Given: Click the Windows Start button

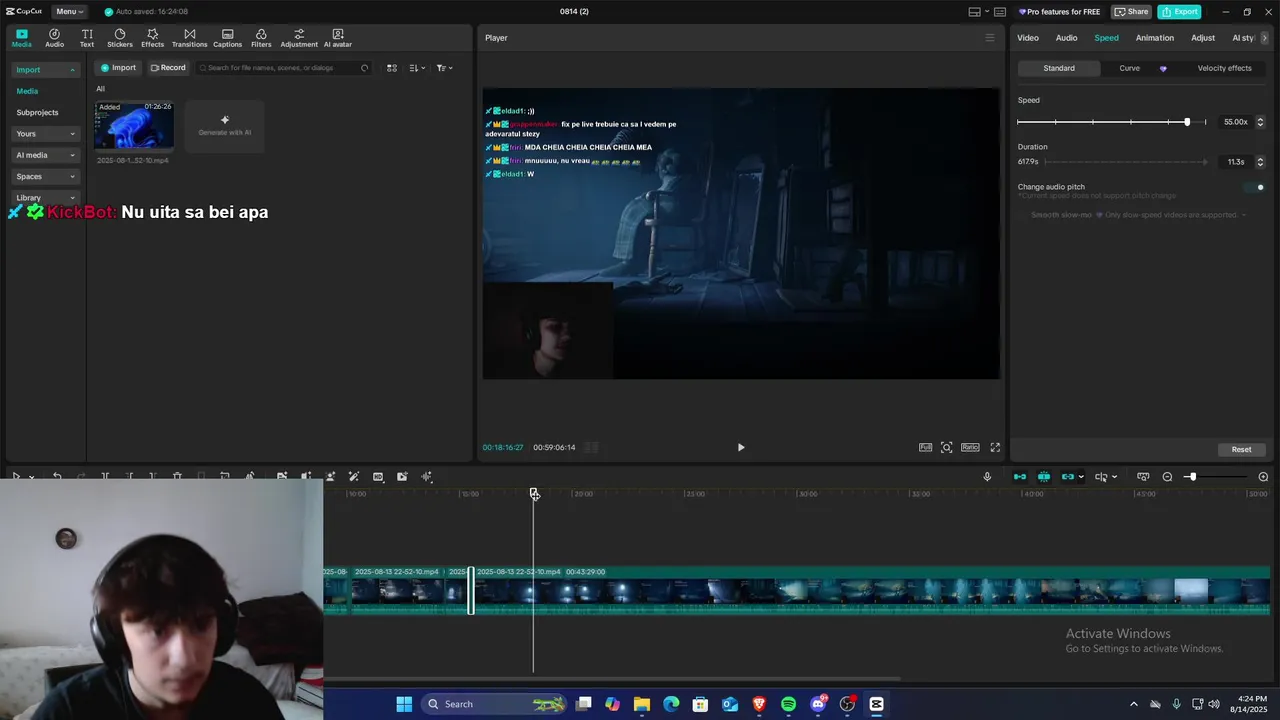Looking at the screenshot, I should [404, 704].
